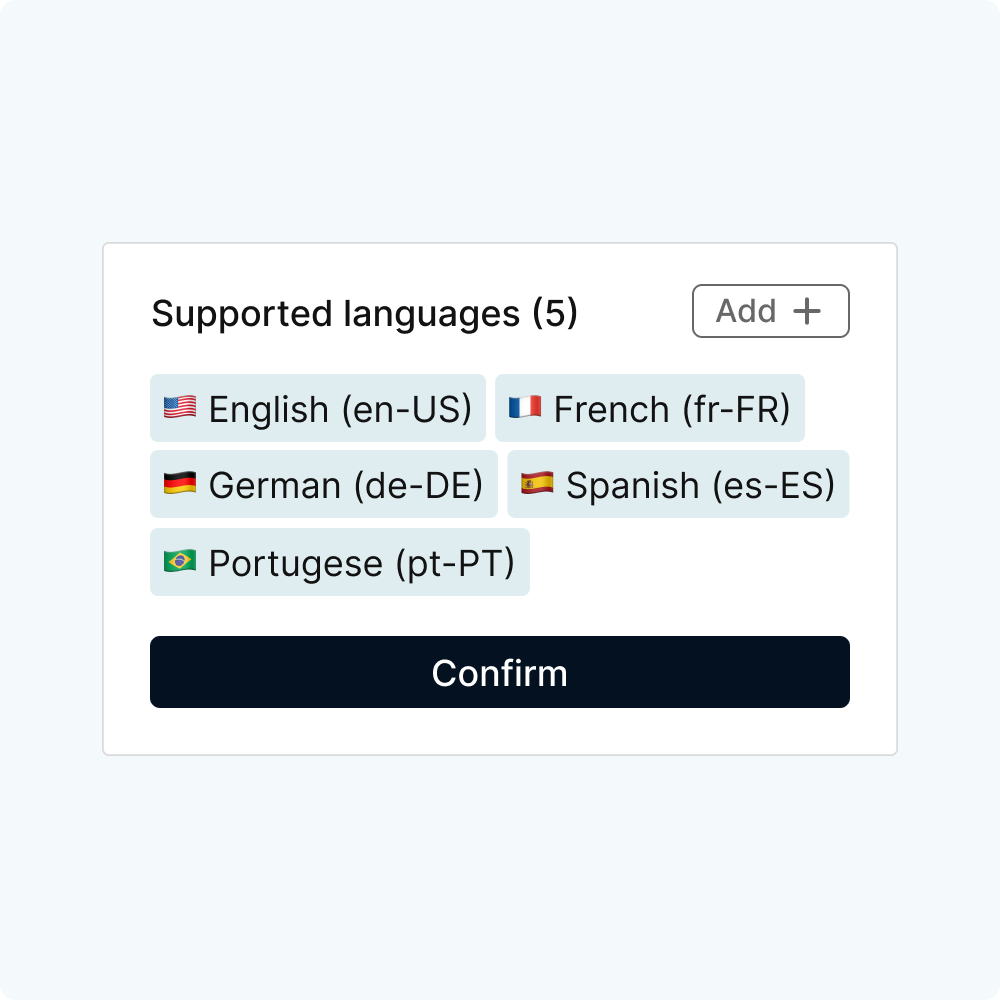The width and height of the screenshot is (1000, 1000).
Task: Click the en-US locale code text
Action: [x=406, y=409]
